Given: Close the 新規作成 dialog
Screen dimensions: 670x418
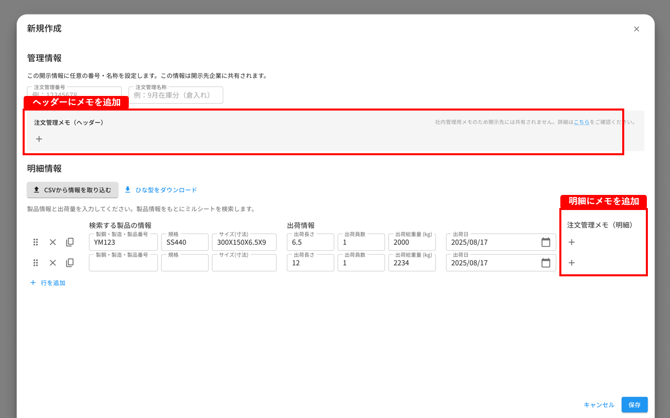Looking at the screenshot, I should click(x=637, y=29).
